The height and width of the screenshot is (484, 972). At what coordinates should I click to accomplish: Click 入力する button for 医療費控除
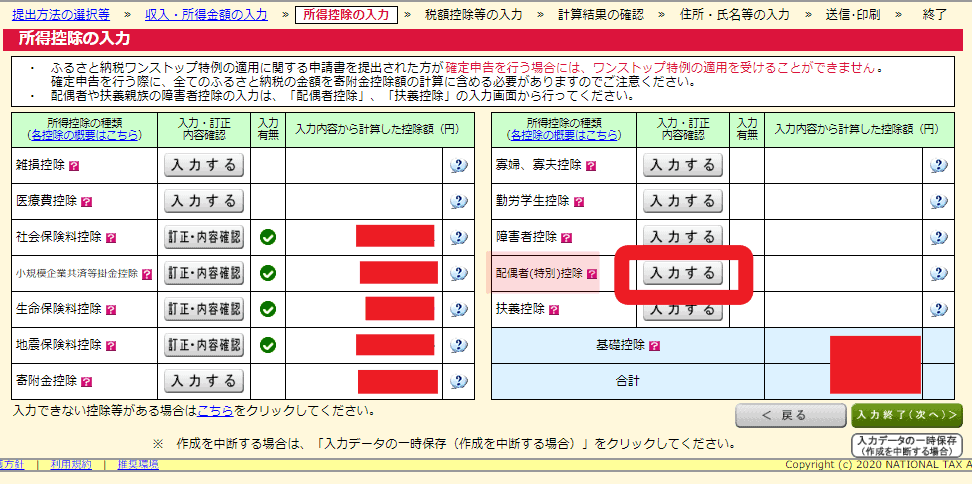tap(204, 201)
